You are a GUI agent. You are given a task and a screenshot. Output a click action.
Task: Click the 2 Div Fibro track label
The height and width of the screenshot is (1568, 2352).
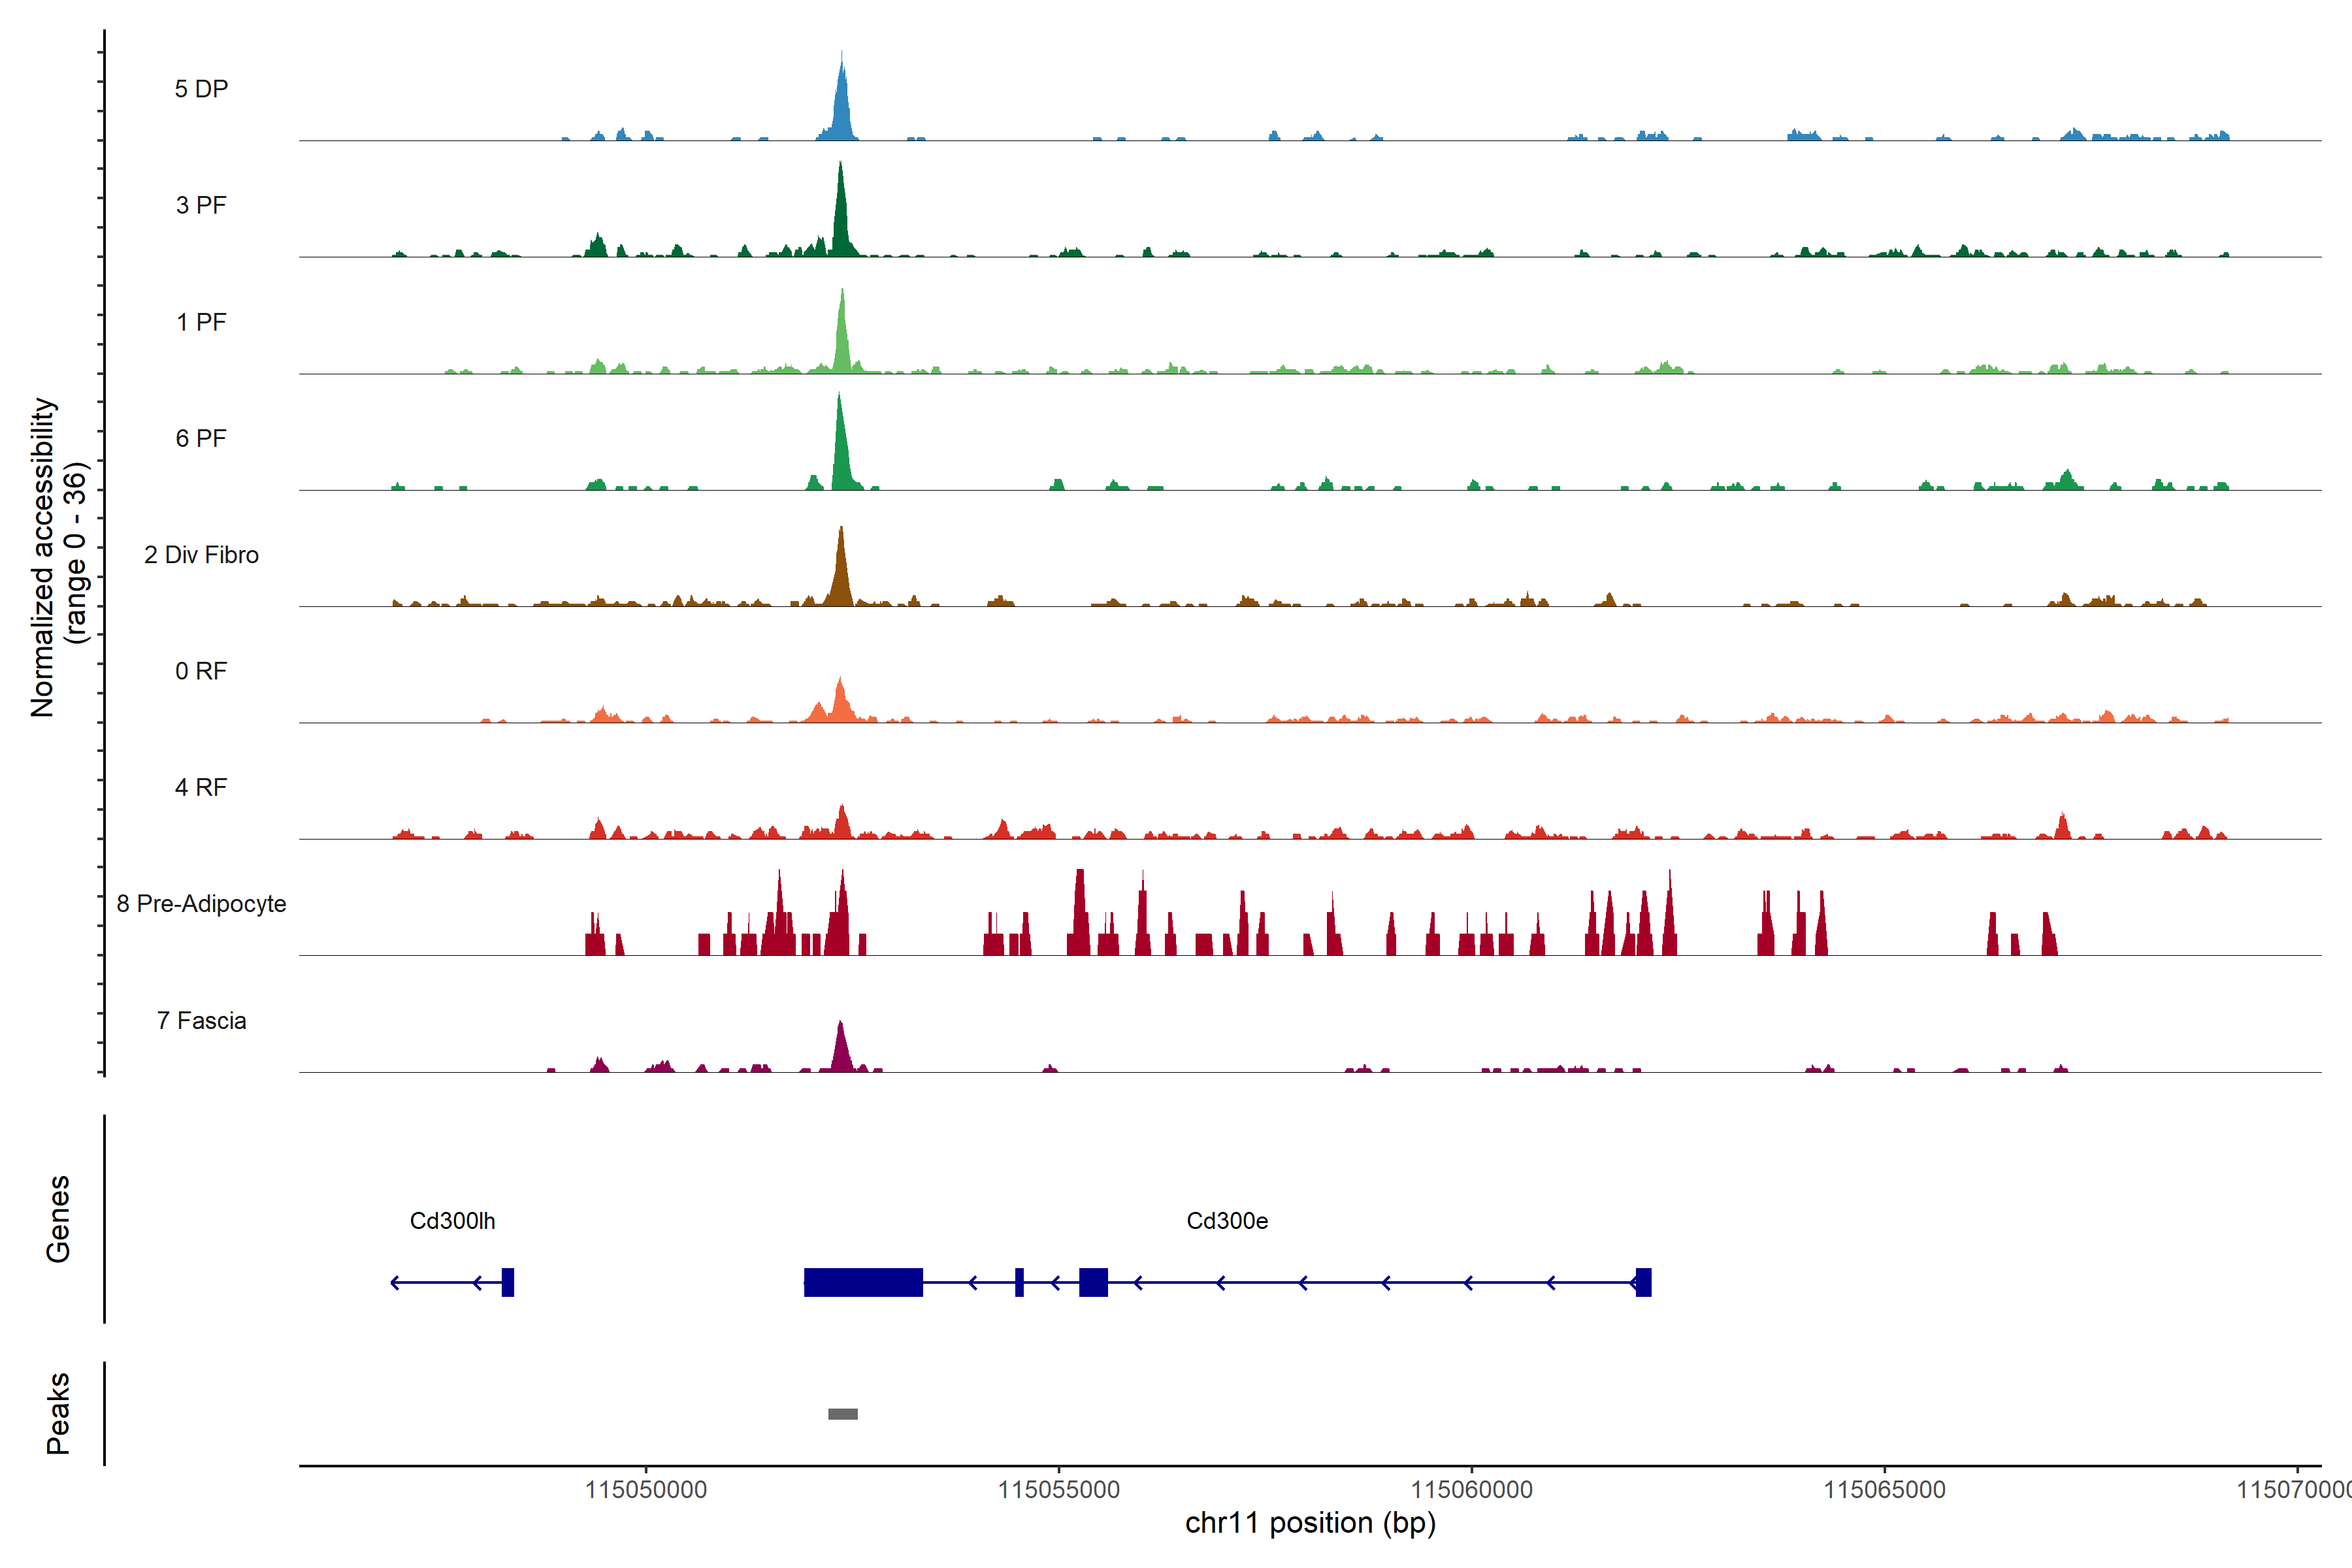201,555
